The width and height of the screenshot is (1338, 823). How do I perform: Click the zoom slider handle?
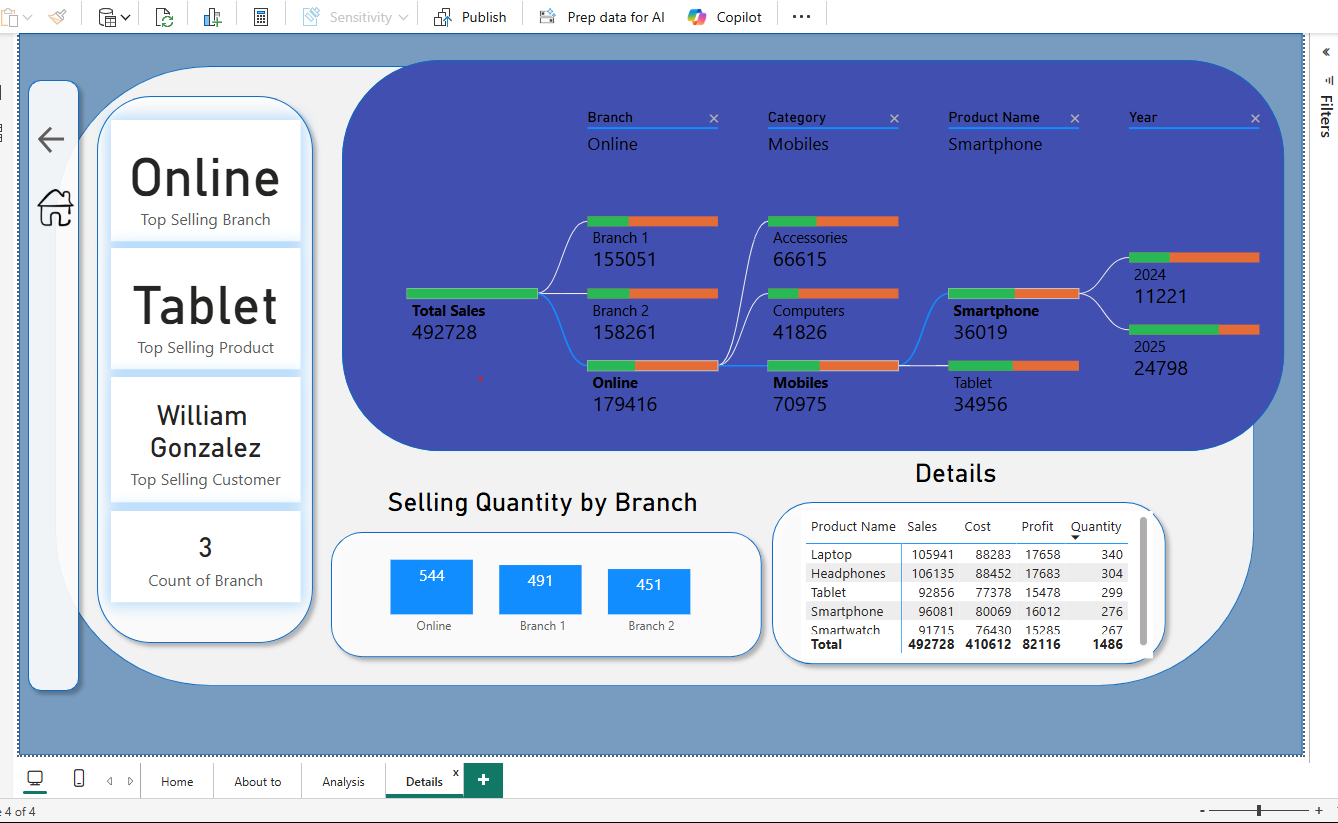1259,810
